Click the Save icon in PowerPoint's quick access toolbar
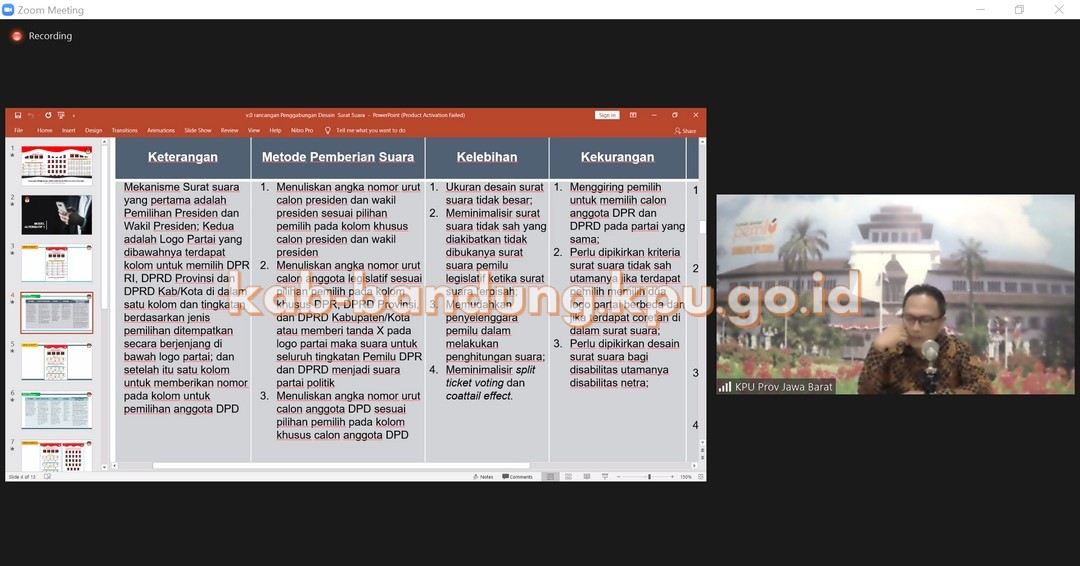 pos(18,115)
